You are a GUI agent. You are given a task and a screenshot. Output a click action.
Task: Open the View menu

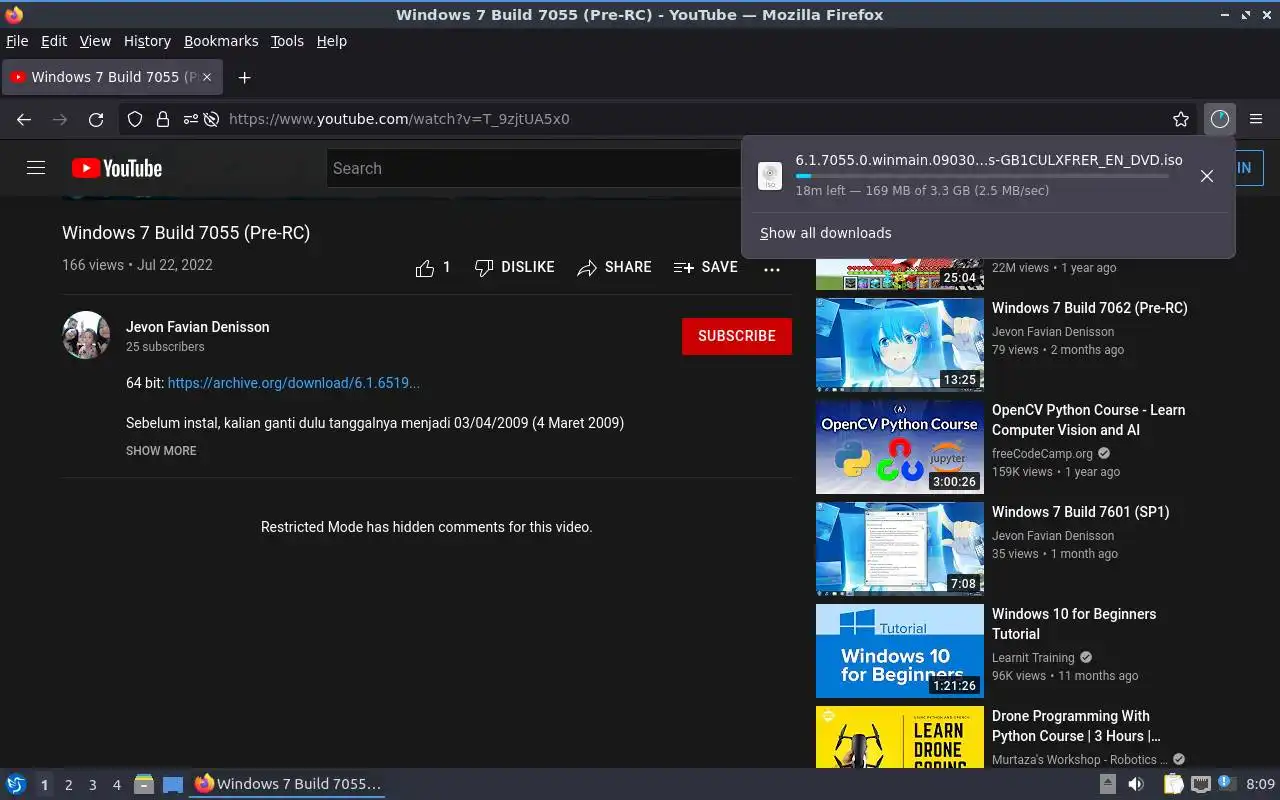pyautogui.click(x=95, y=41)
